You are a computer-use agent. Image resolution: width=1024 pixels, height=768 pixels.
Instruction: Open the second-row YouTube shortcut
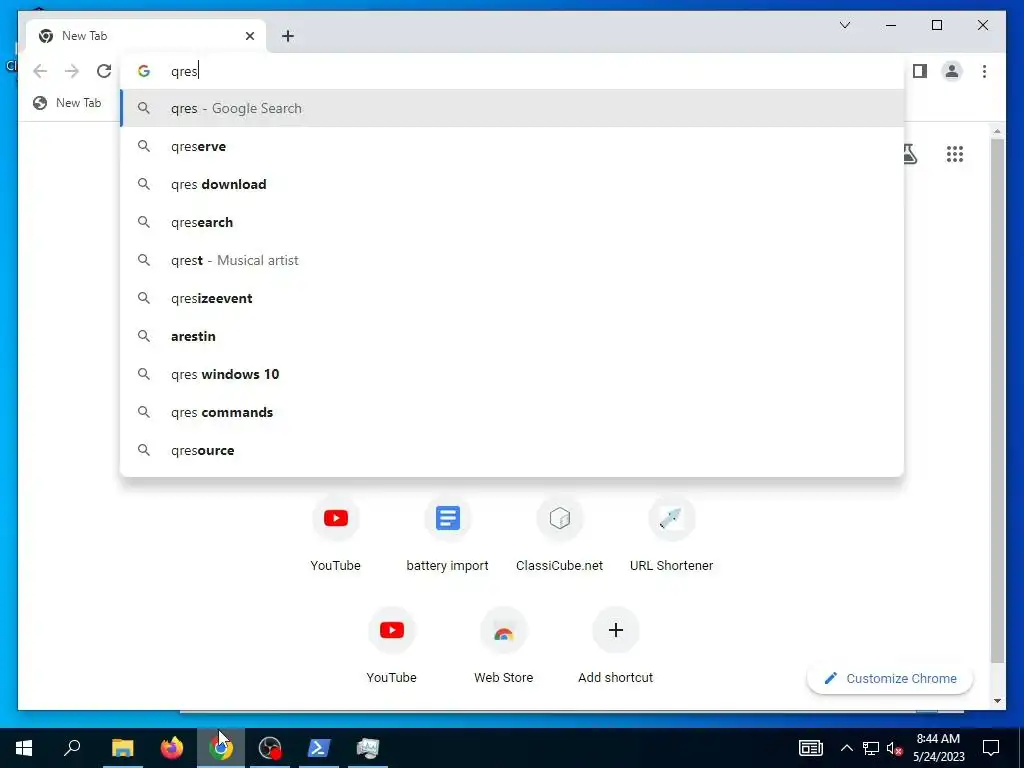point(392,645)
